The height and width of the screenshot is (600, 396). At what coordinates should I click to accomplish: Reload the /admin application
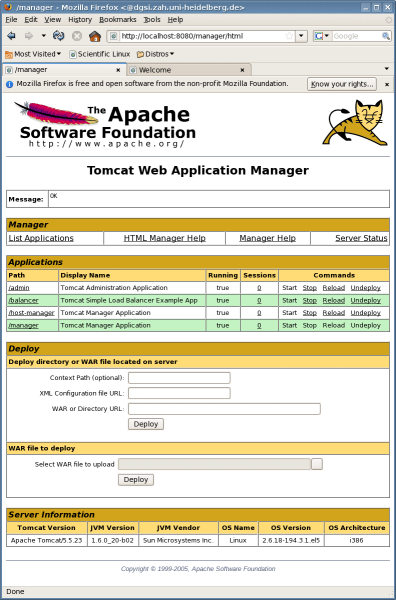pyautogui.click(x=334, y=288)
